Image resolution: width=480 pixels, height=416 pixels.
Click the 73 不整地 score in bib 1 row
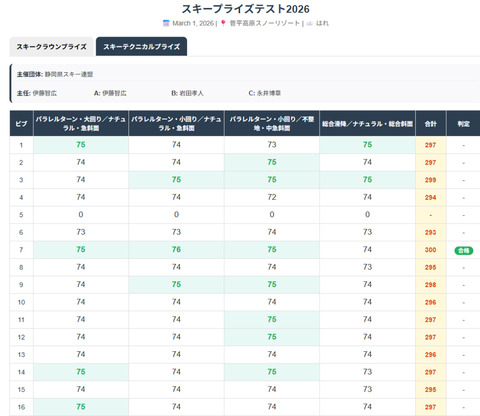pyautogui.click(x=272, y=144)
